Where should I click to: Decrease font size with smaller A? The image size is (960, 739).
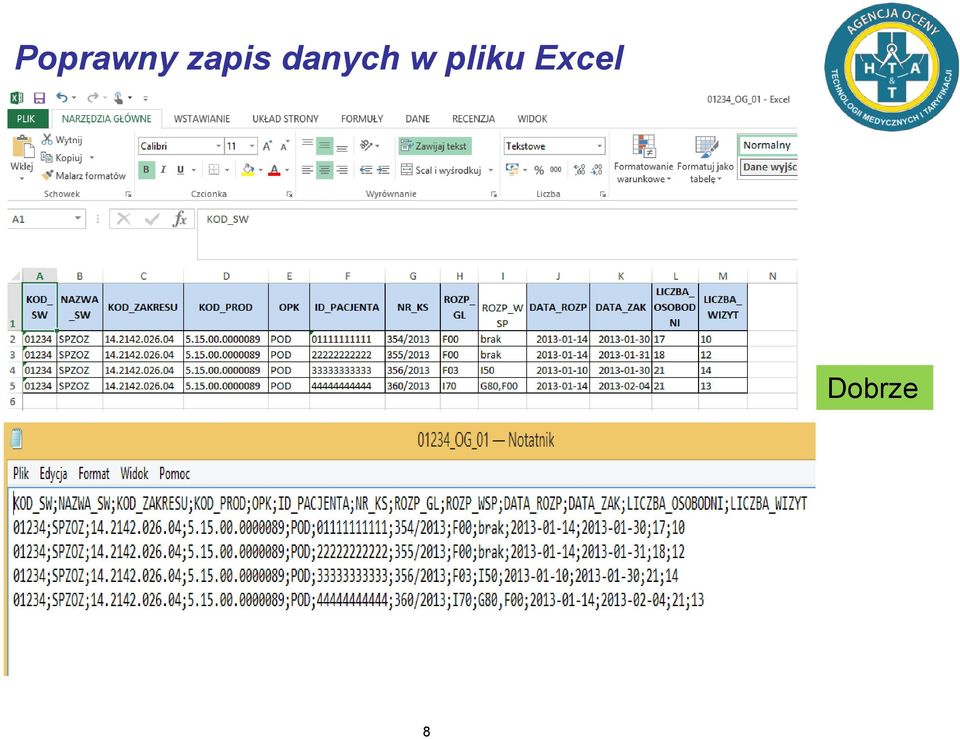(x=285, y=146)
